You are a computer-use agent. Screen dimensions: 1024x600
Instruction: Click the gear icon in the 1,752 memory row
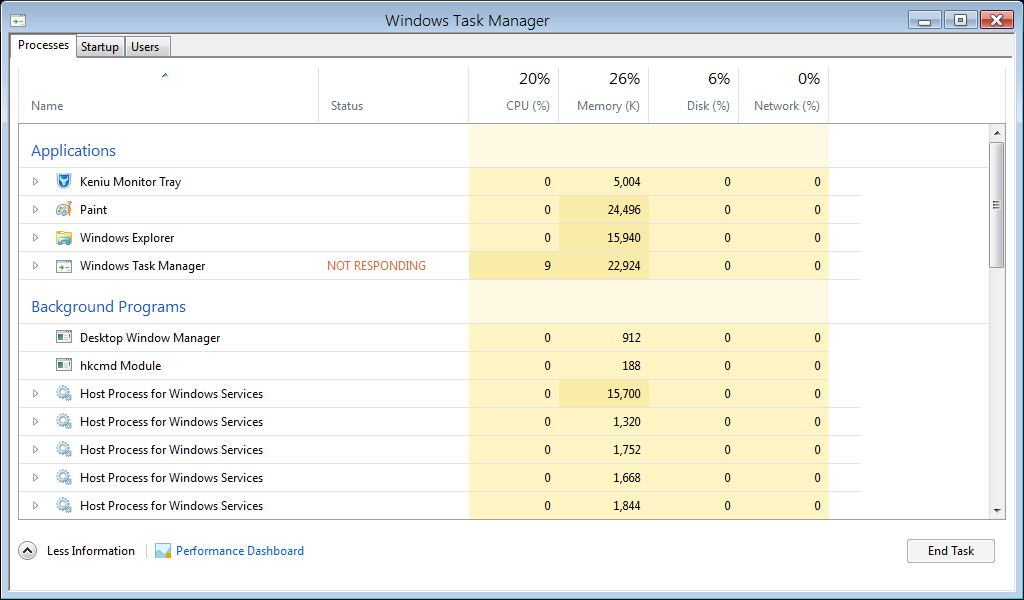tap(63, 450)
